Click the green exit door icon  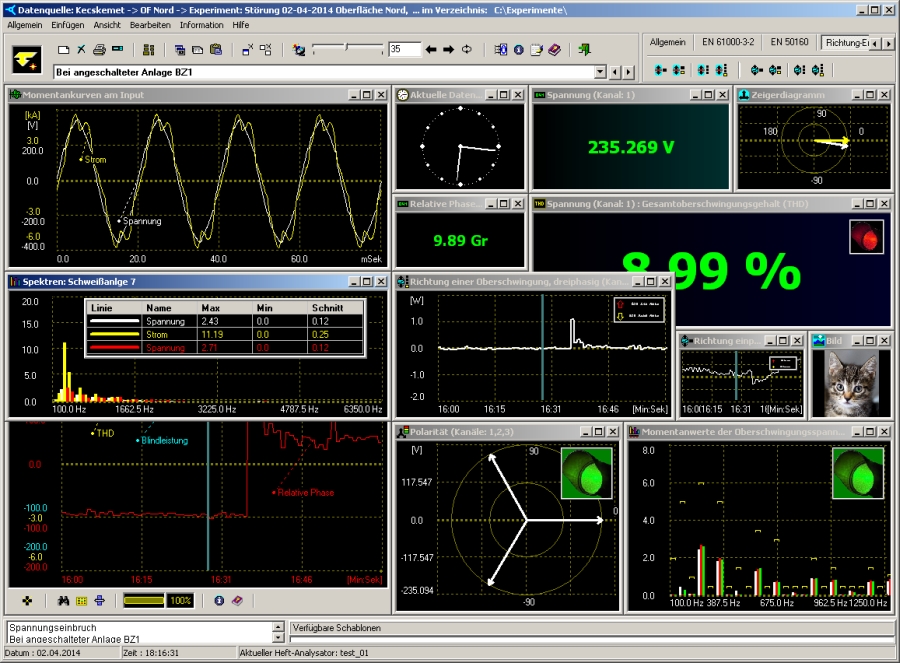pos(585,49)
